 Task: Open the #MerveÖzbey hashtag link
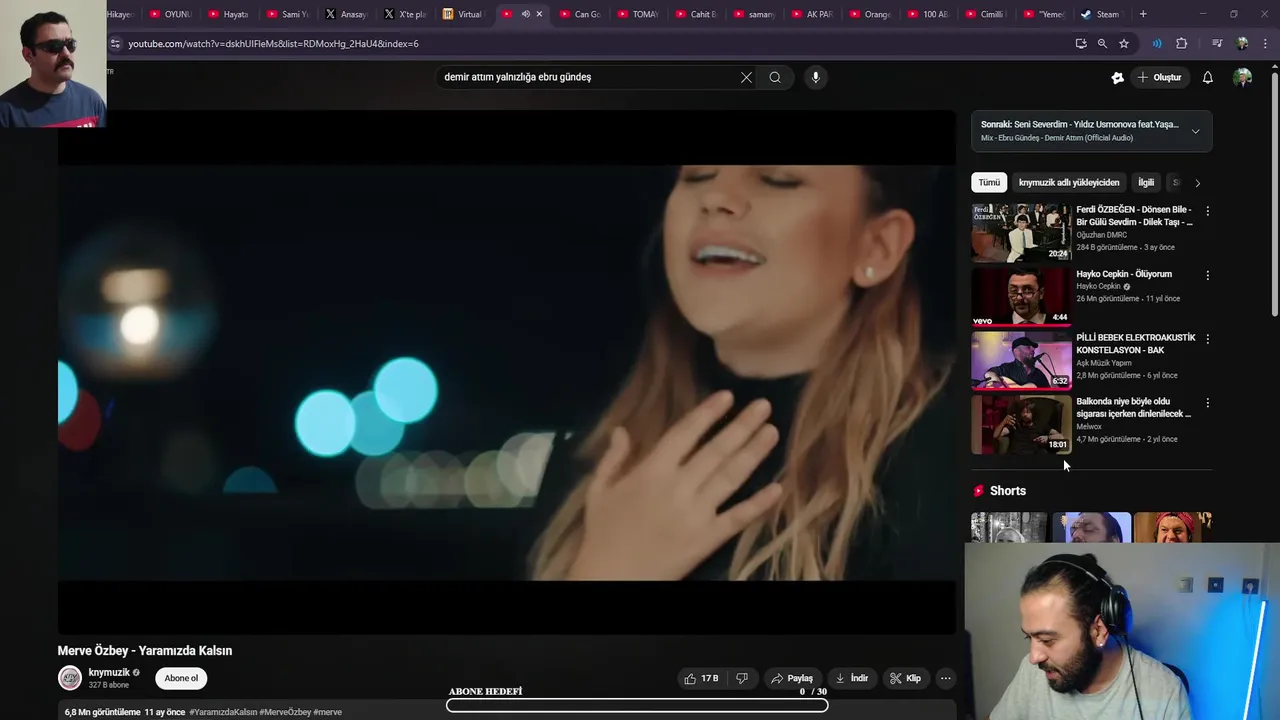(x=284, y=712)
